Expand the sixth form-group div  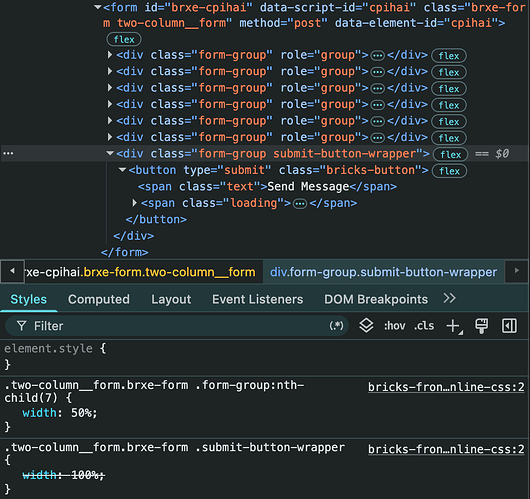110,137
